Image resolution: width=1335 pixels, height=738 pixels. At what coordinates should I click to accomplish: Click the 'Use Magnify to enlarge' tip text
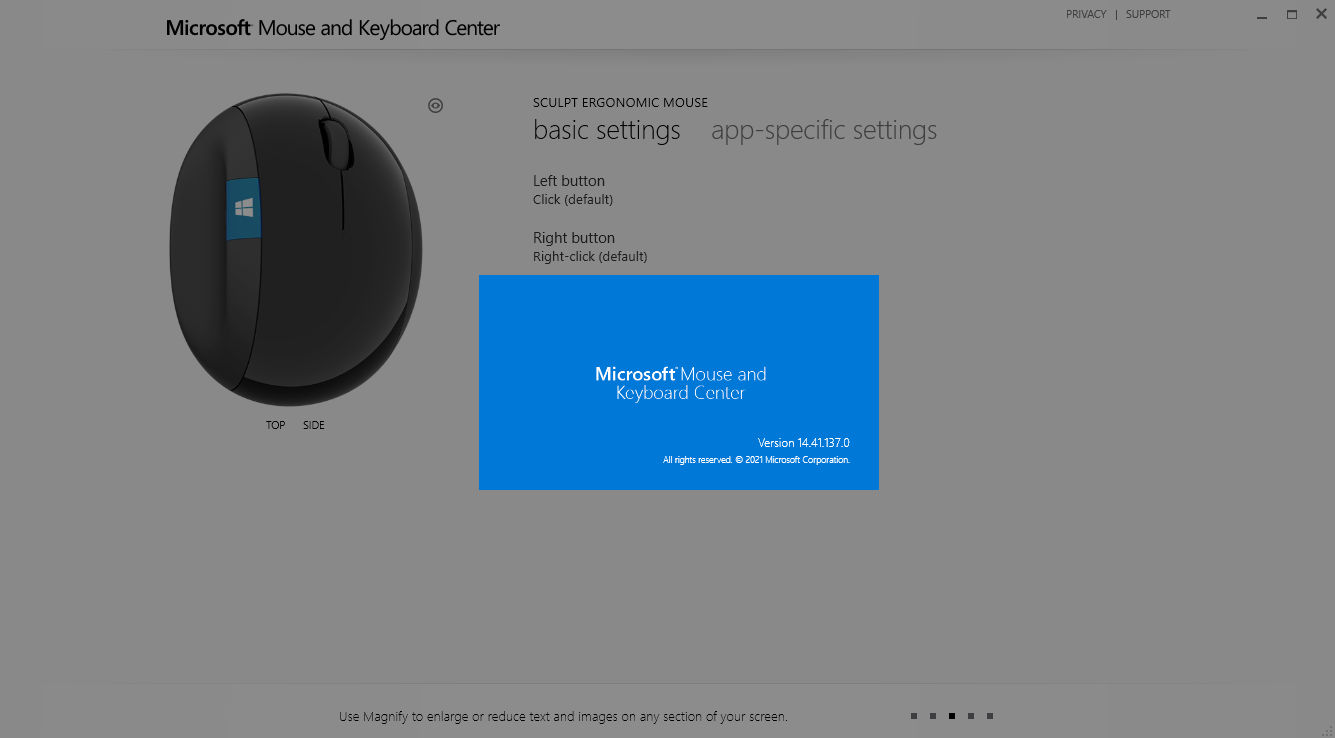pyautogui.click(x=563, y=717)
